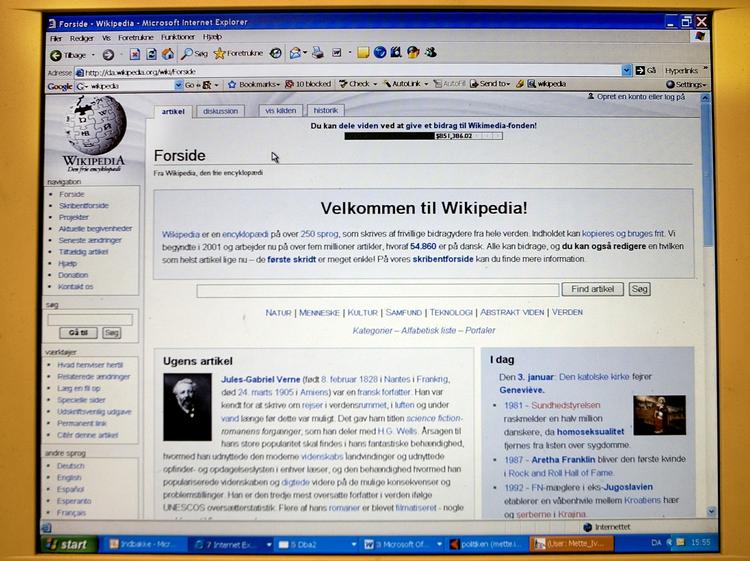The height and width of the screenshot is (561, 750).
Task: Click the yellow note toolbar icon
Action: pyautogui.click(x=363, y=53)
